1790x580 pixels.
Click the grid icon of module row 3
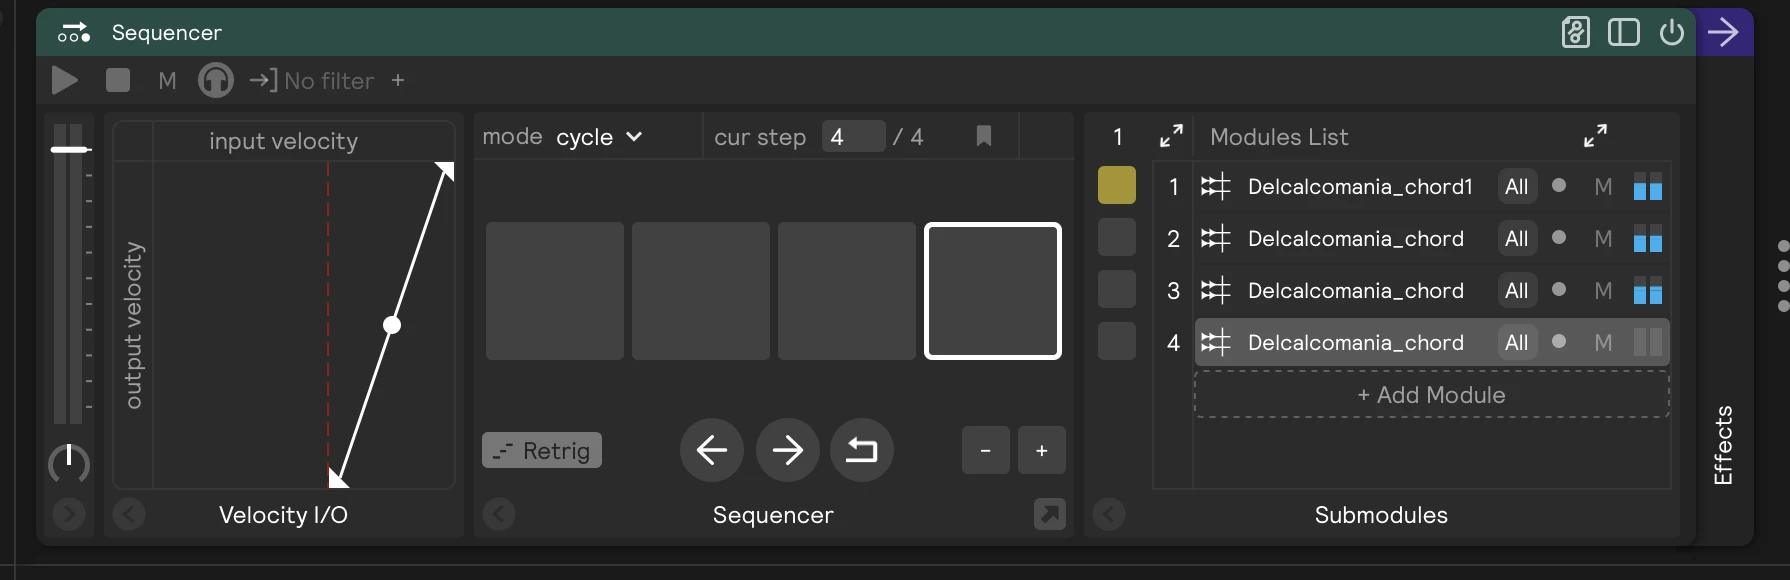(1216, 291)
